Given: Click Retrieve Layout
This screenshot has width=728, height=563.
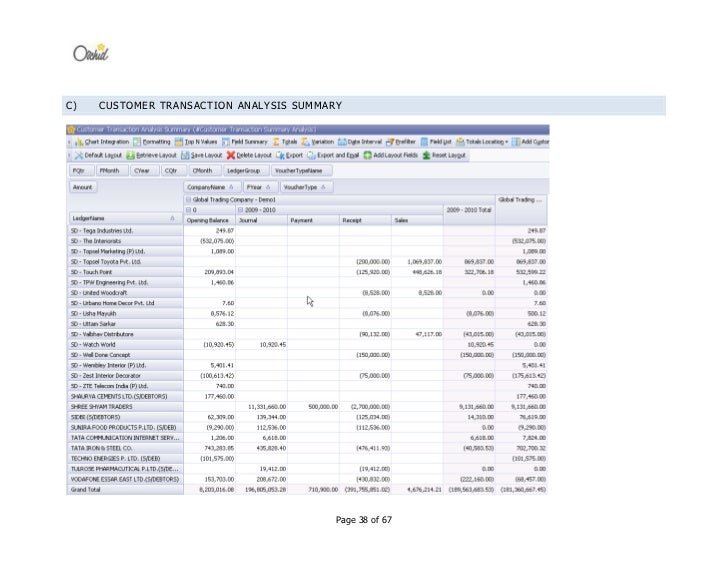Looking at the screenshot, I should coord(151,155).
